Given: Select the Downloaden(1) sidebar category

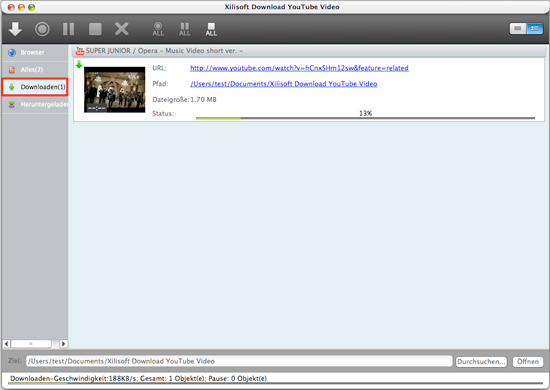Looking at the screenshot, I should point(35,87).
